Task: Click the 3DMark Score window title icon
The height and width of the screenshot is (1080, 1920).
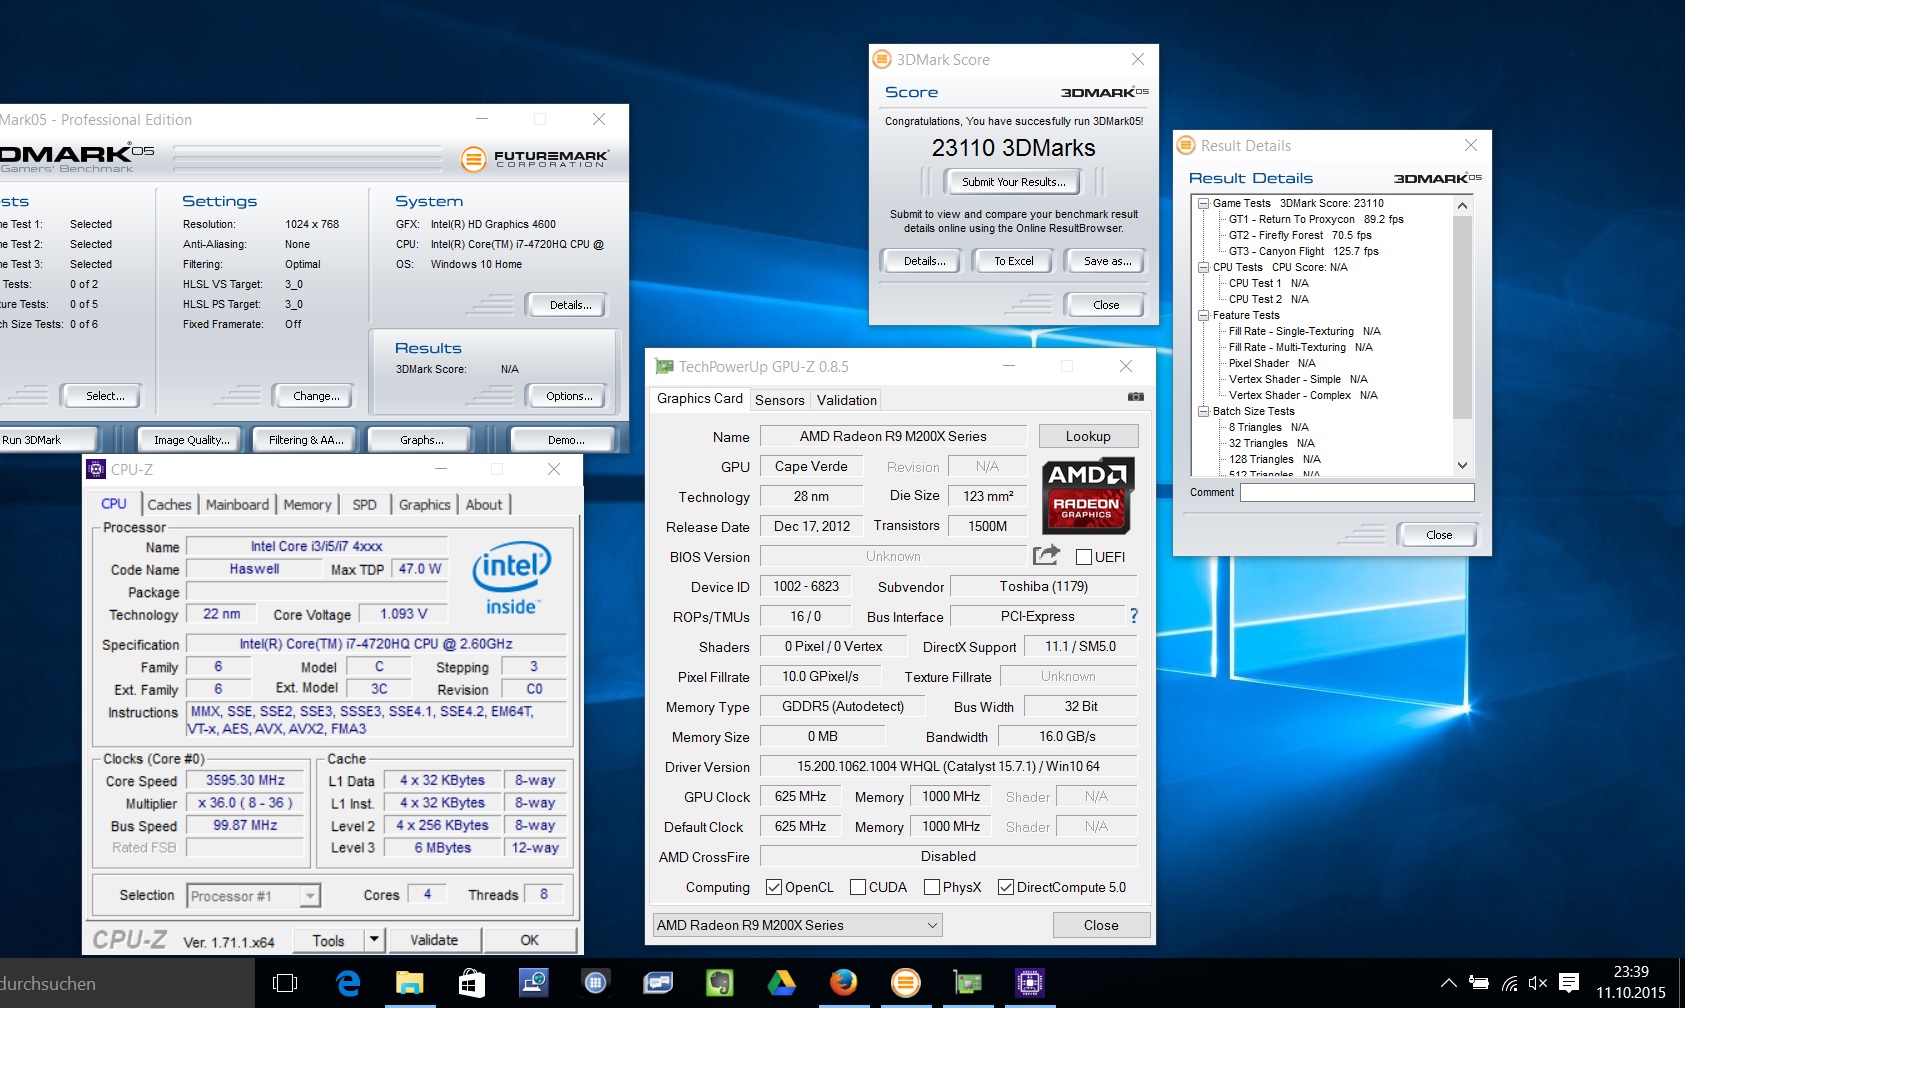Action: (x=882, y=59)
